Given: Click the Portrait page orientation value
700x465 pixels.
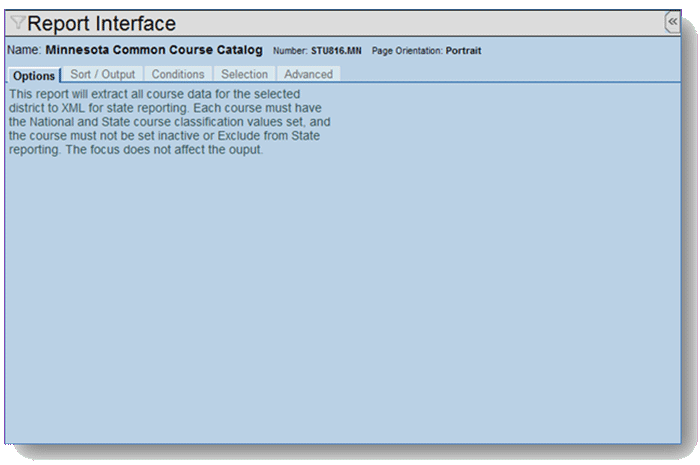Looking at the screenshot, I should tap(463, 51).
